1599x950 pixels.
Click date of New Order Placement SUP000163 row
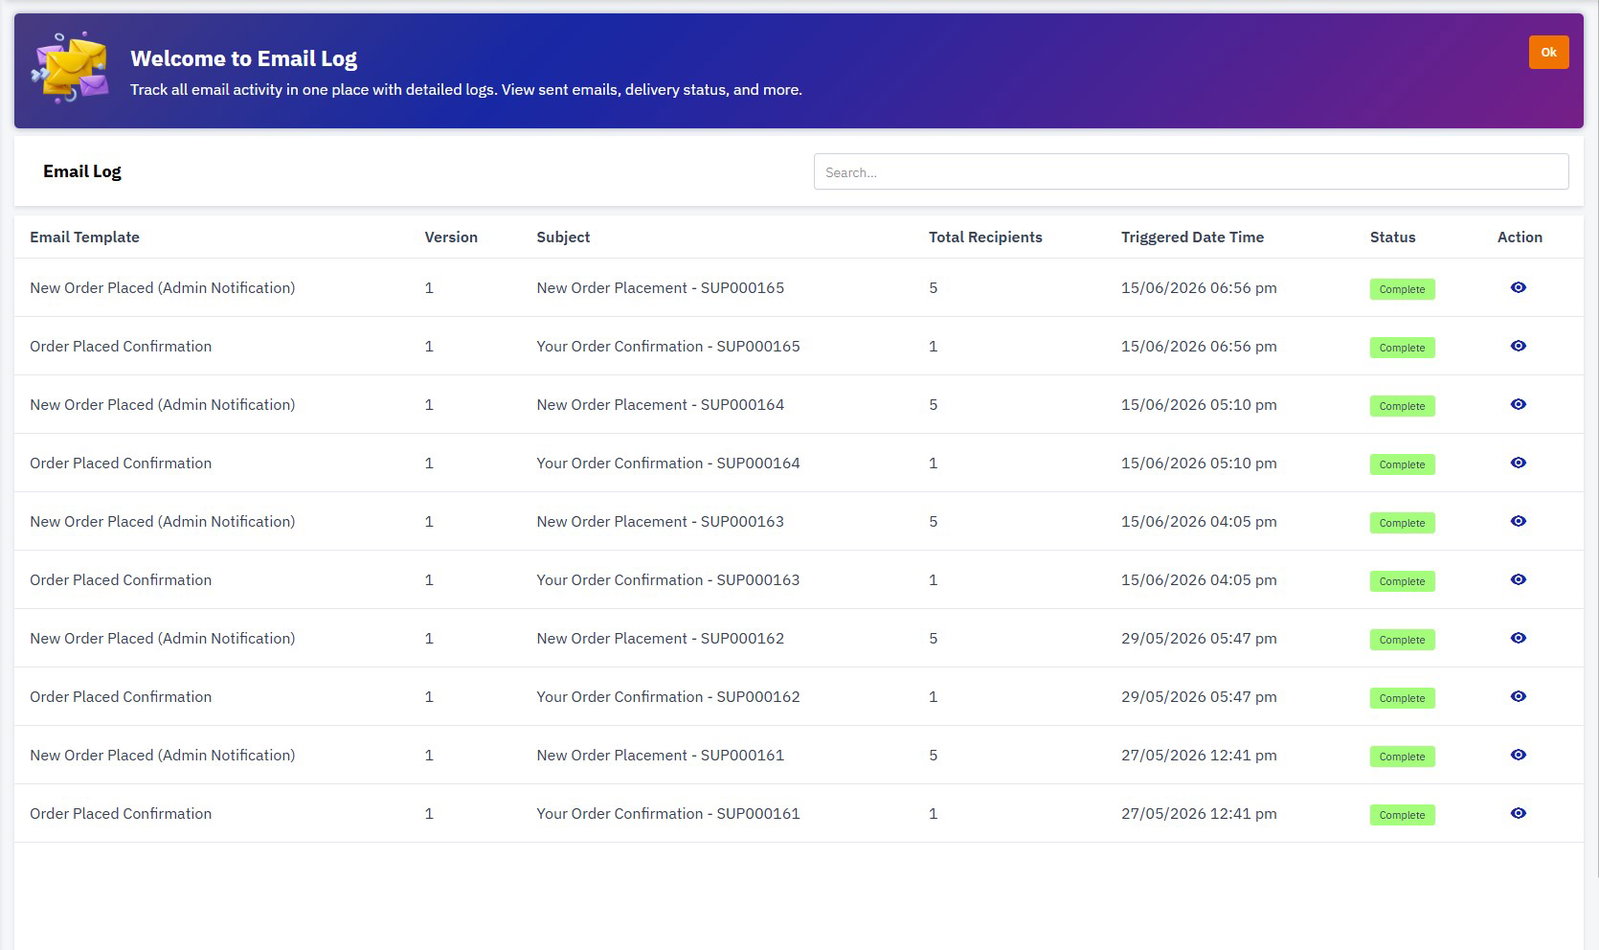point(1199,522)
